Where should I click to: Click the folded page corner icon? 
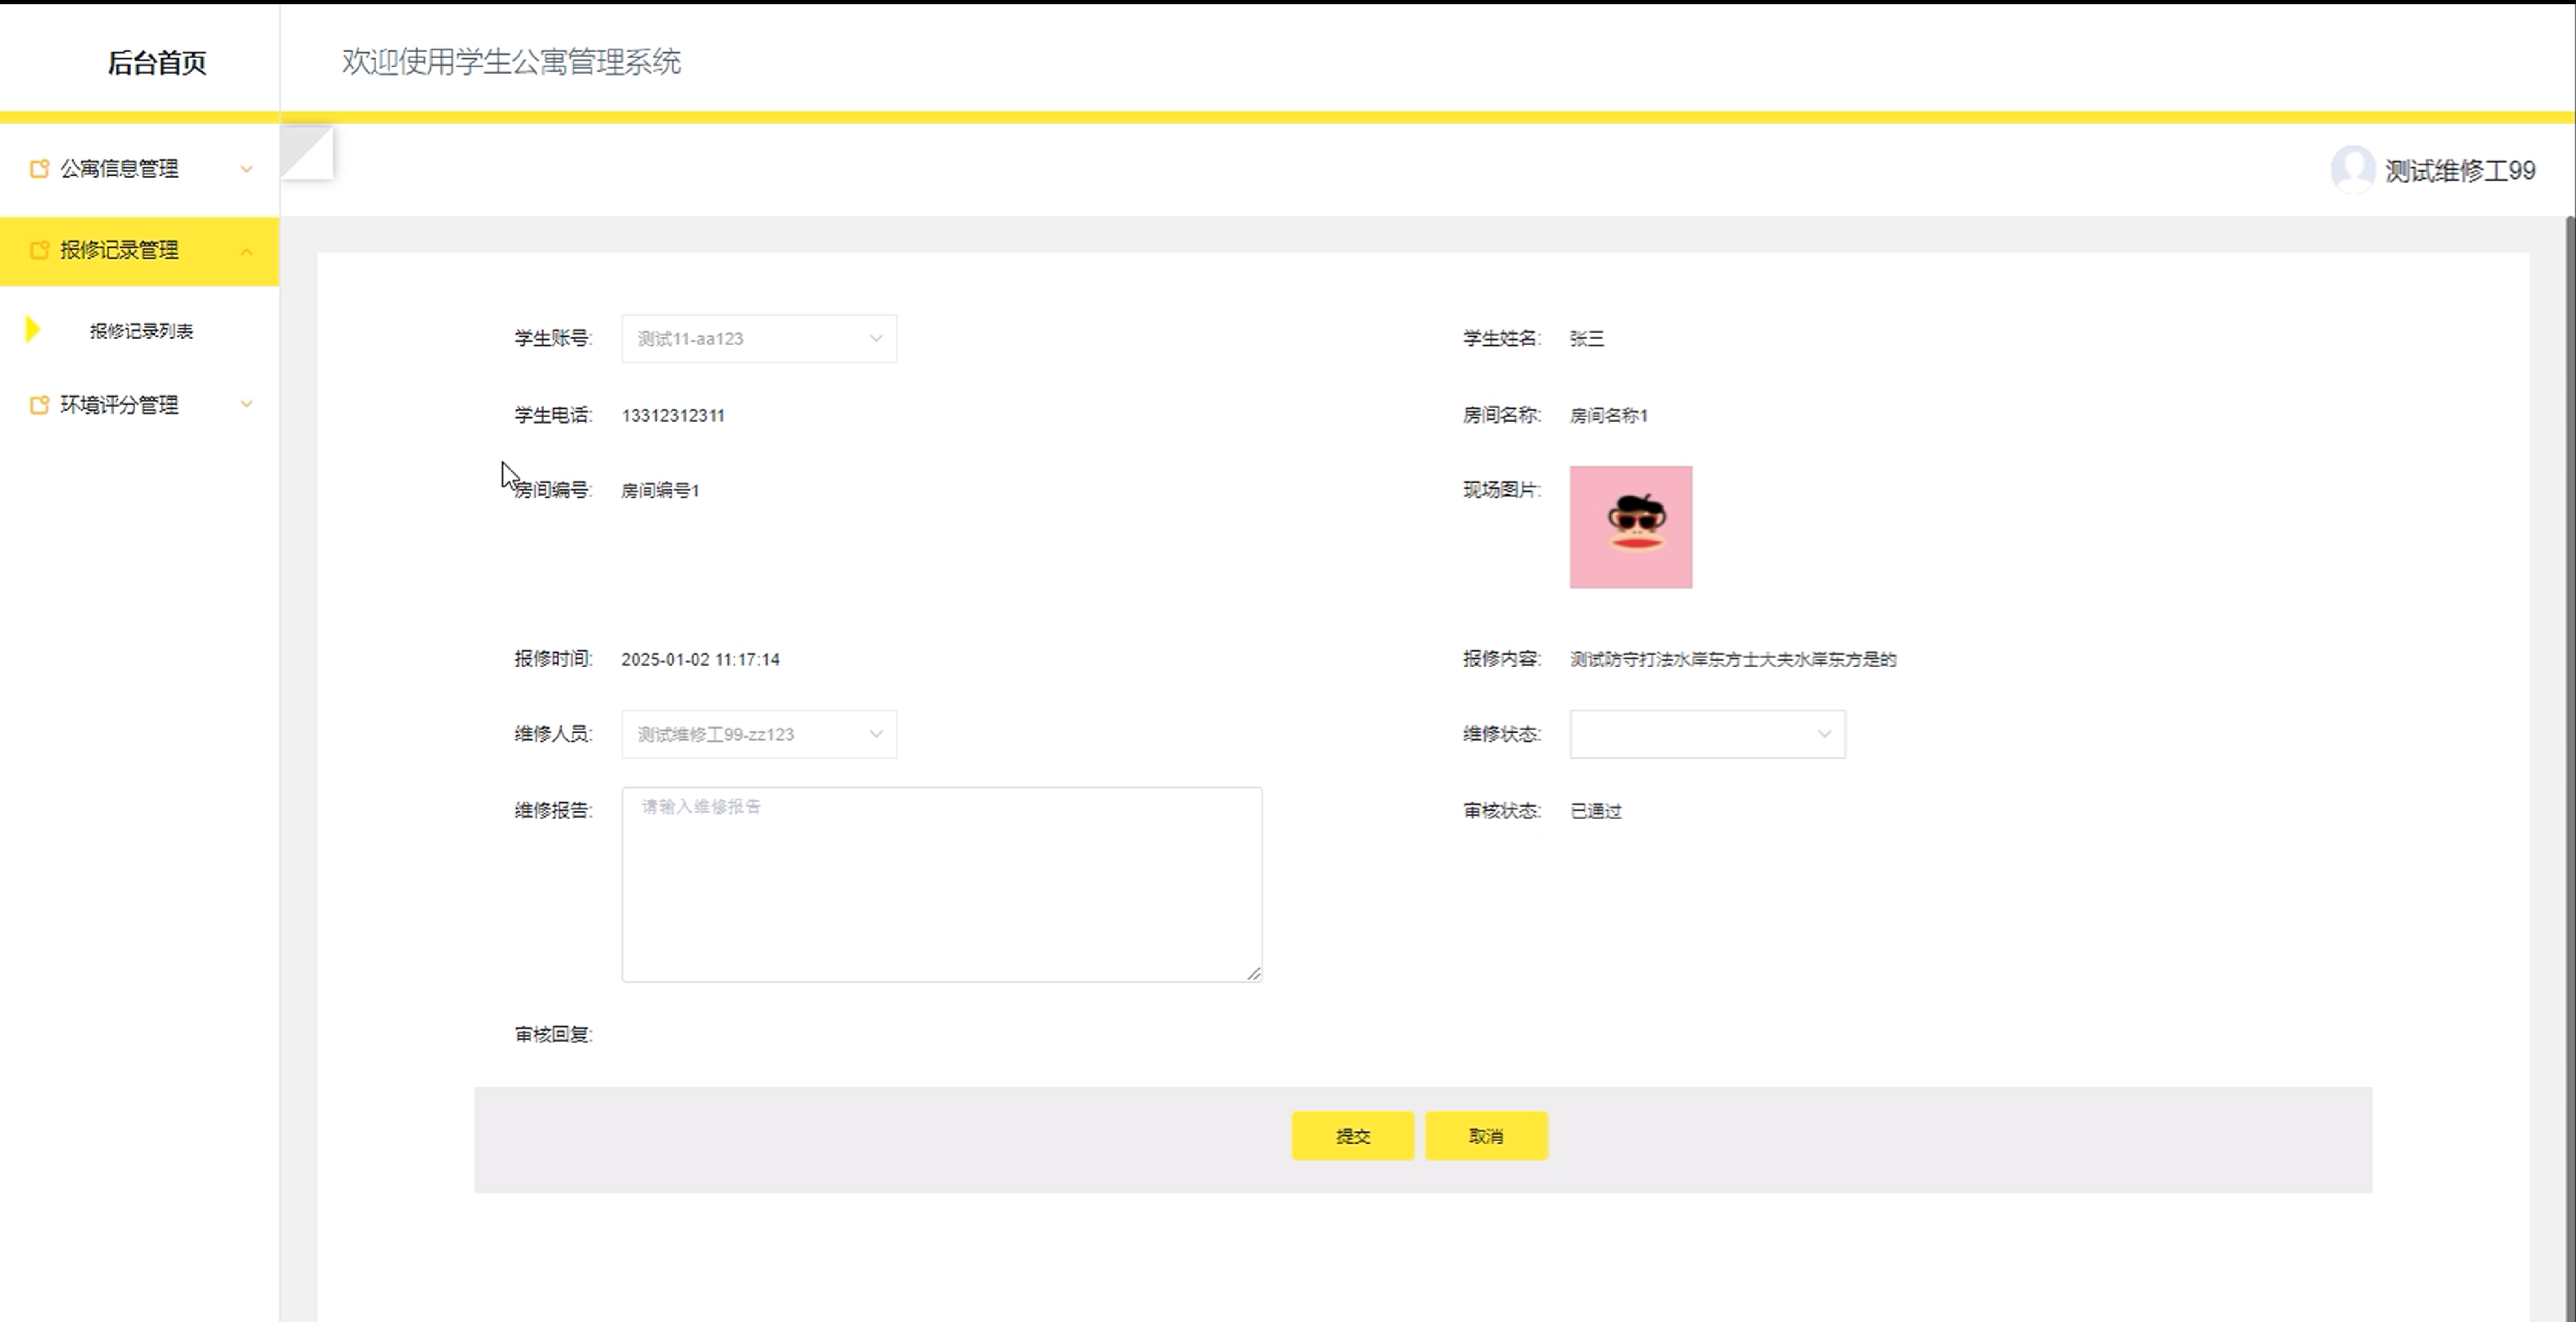(x=307, y=153)
